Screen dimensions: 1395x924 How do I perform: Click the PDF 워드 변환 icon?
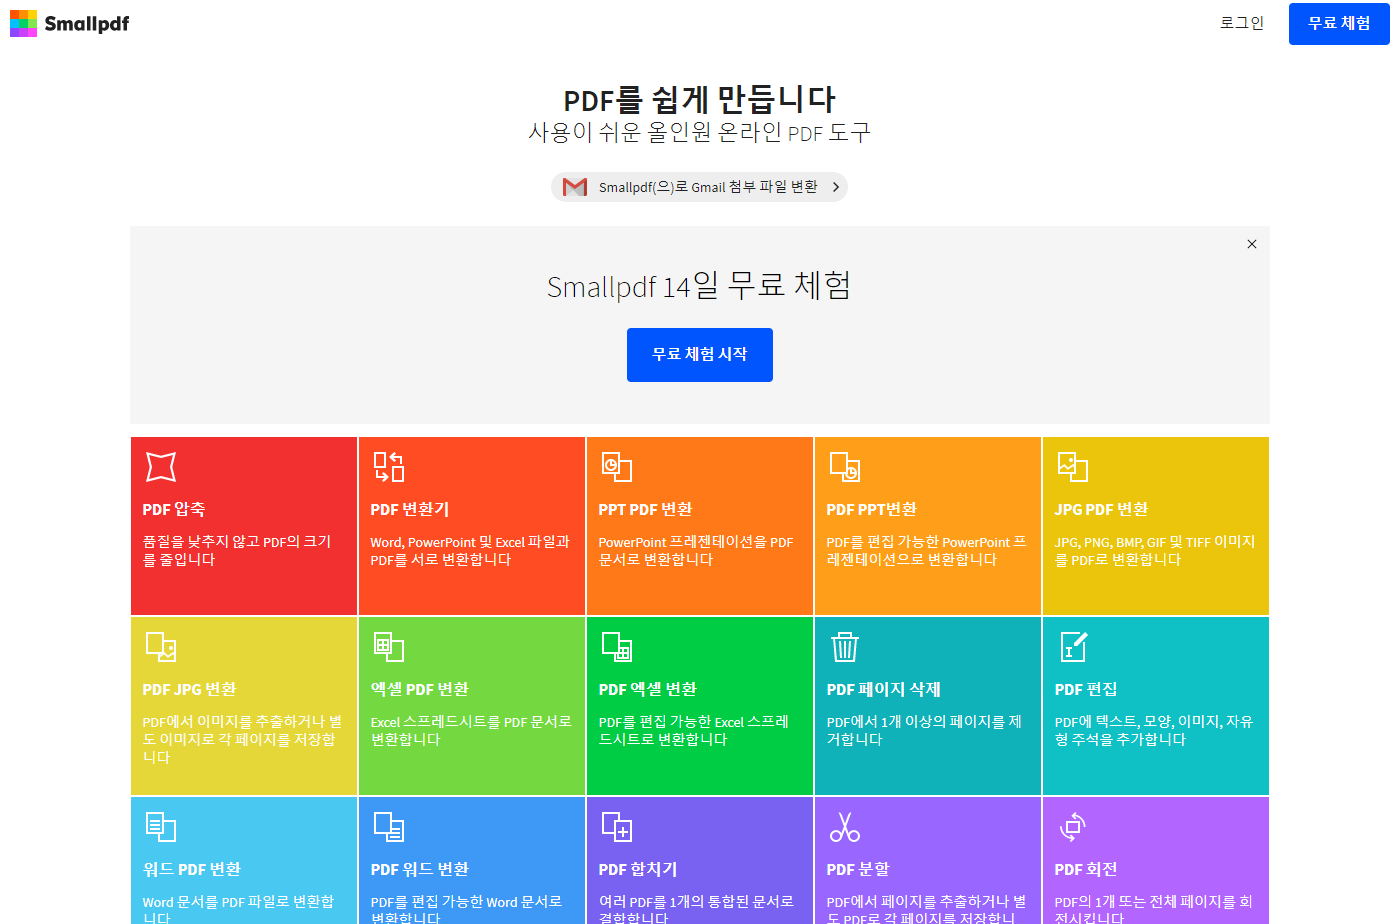click(x=389, y=827)
